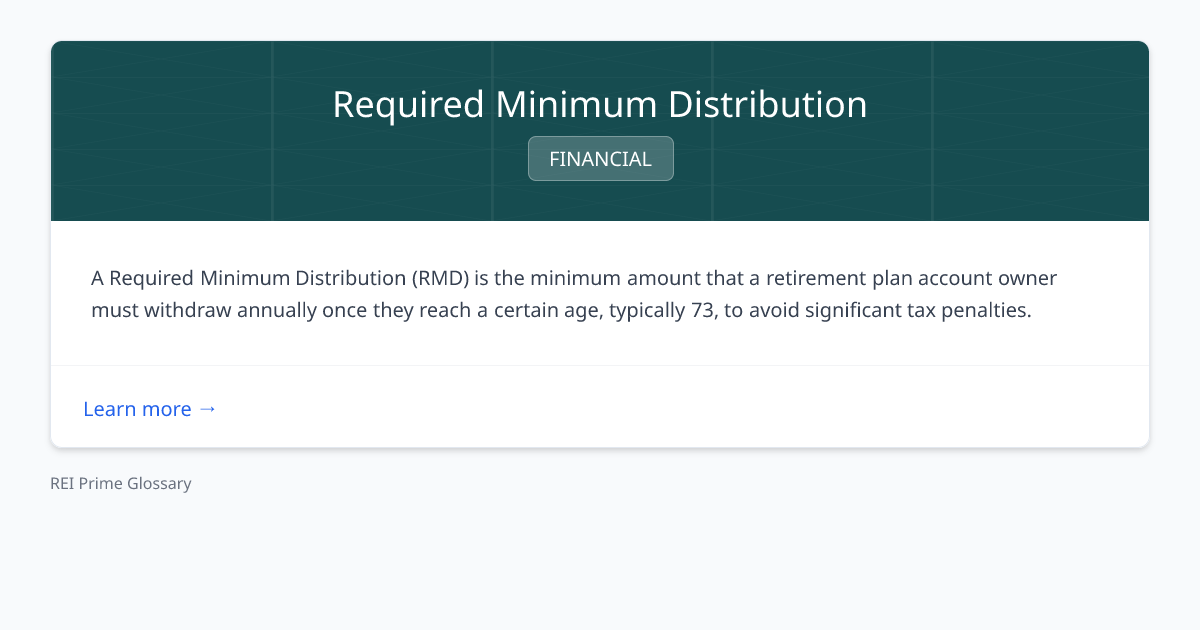Click the Required Minimum Distribution title
Image resolution: width=1200 pixels, height=630 pixels.
click(600, 104)
